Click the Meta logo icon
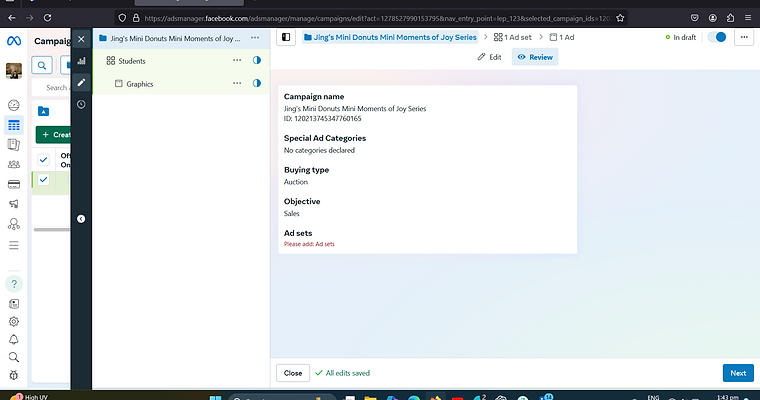This screenshot has width=760, height=400. 14,41
